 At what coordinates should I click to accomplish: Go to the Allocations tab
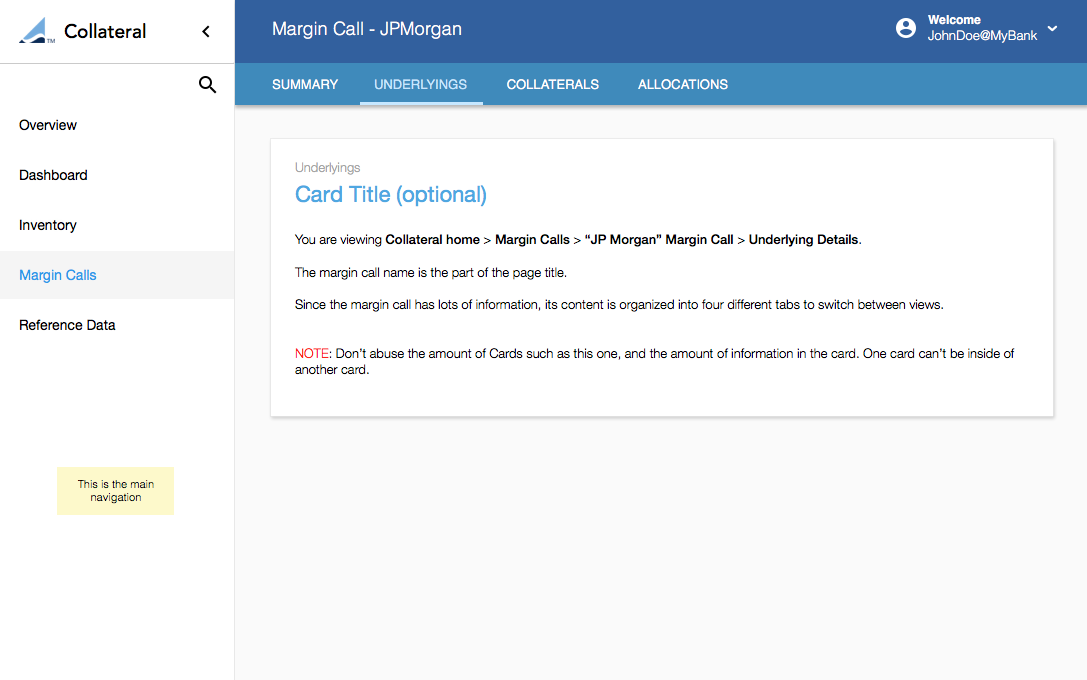pyautogui.click(x=683, y=84)
